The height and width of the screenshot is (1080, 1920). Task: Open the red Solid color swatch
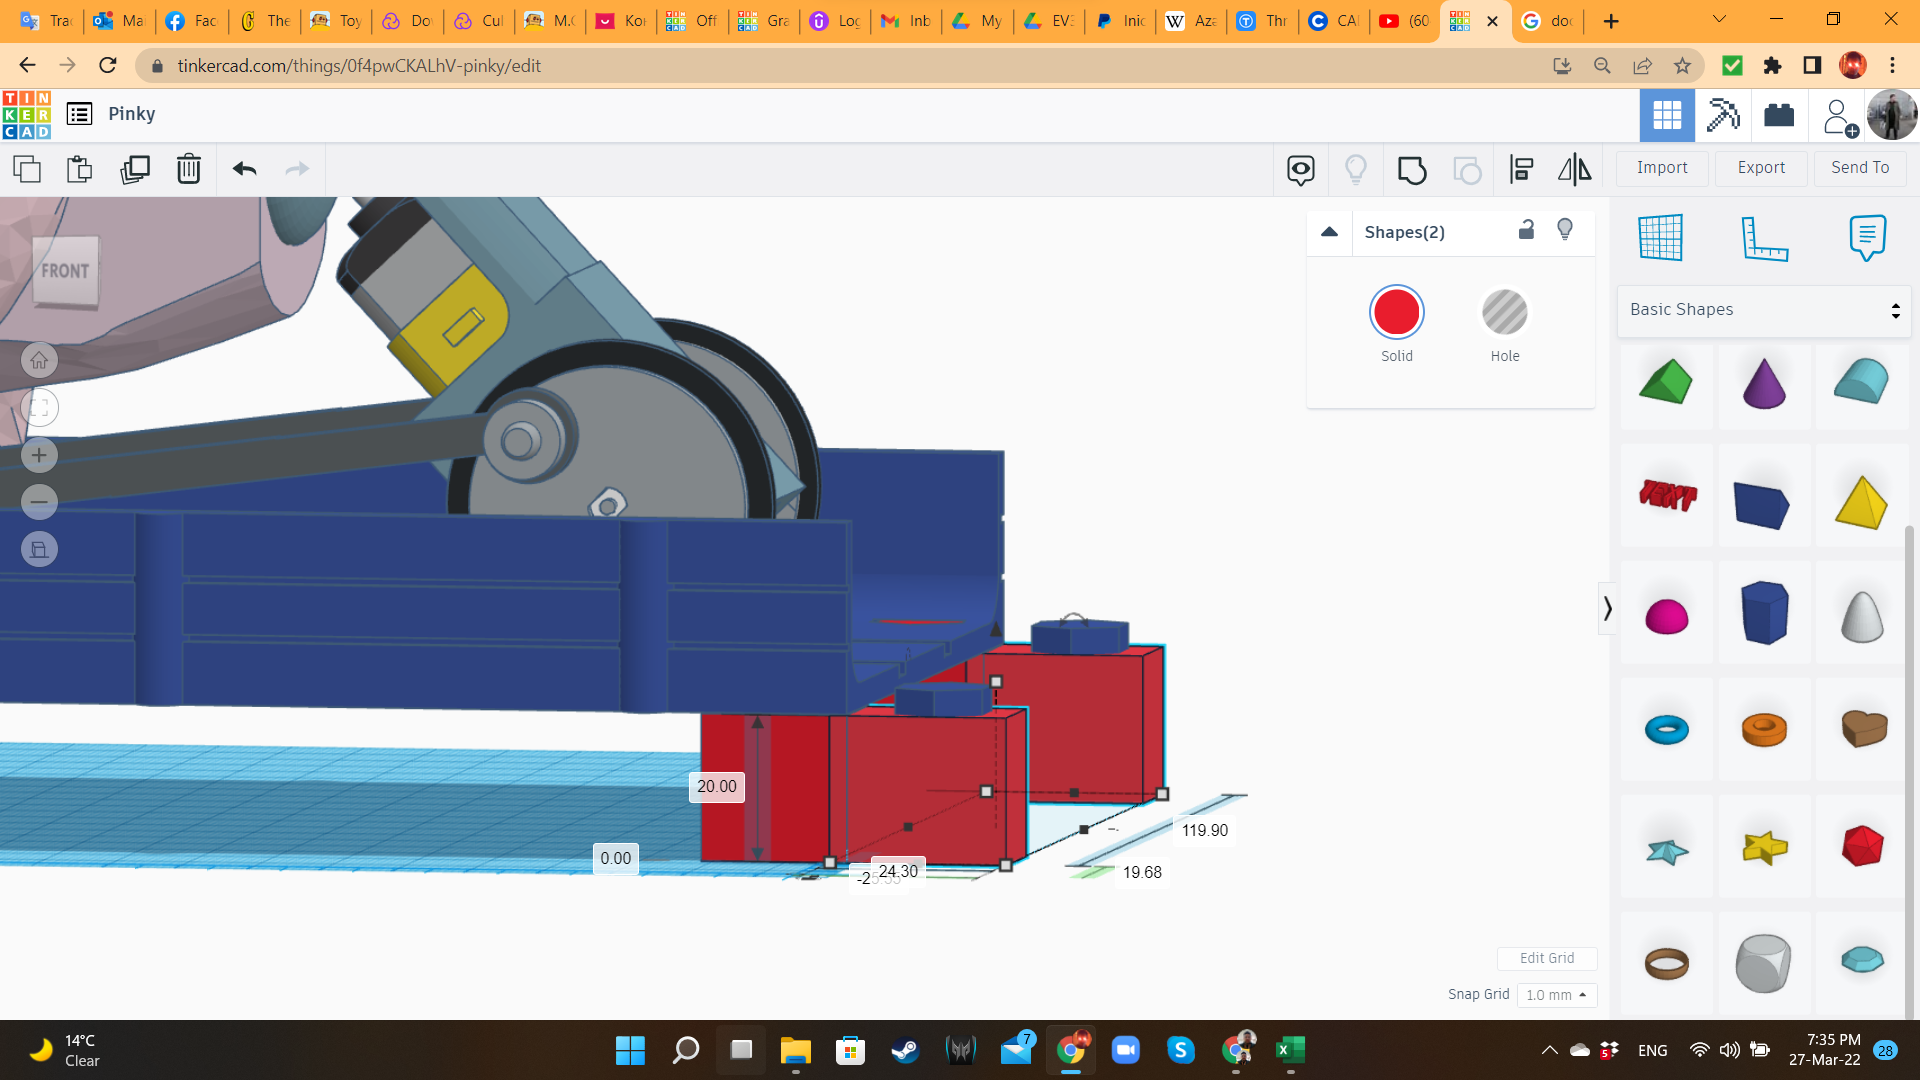click(1396, 313)
